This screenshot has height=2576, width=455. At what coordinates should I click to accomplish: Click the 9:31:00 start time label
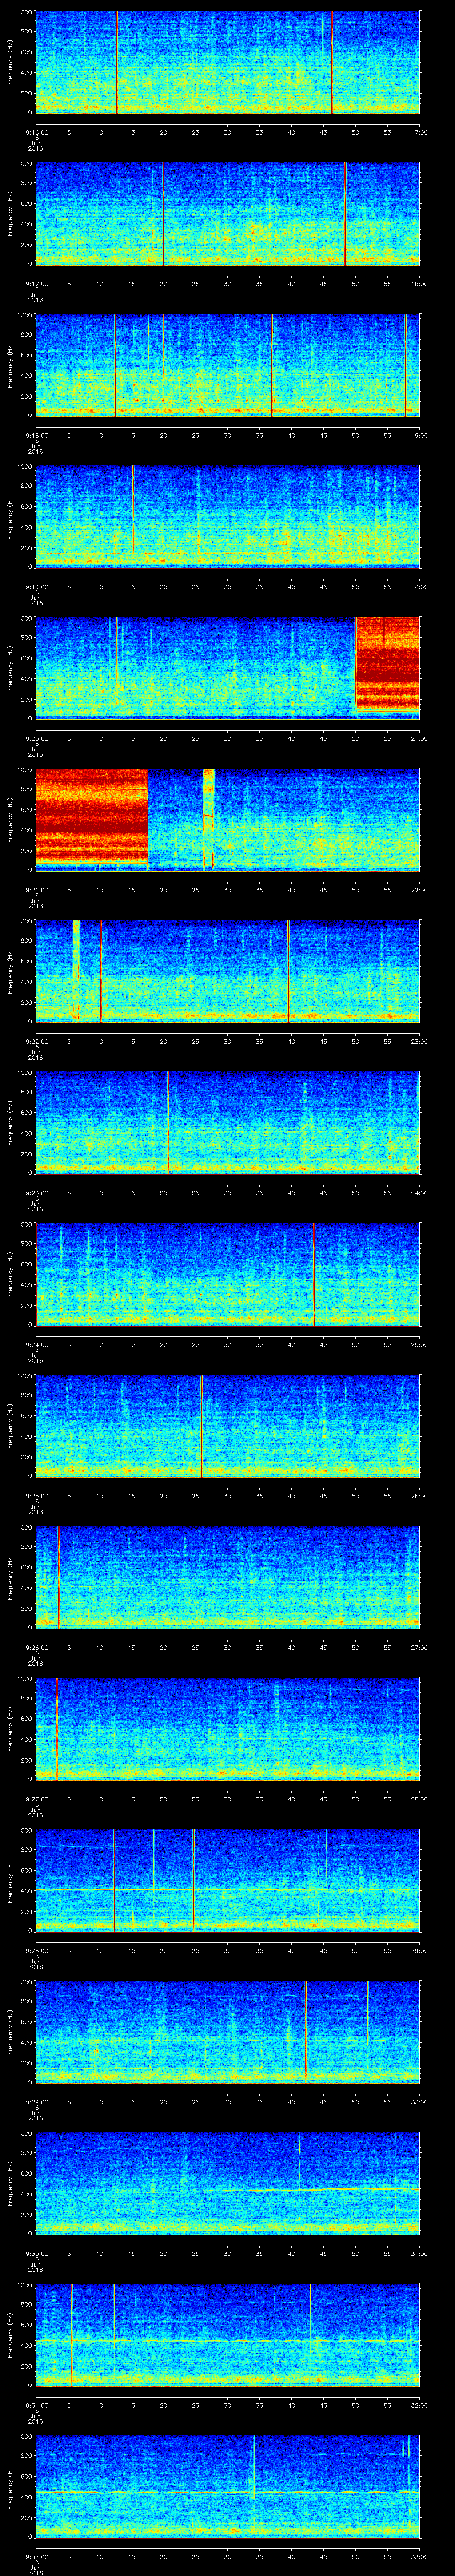tap(36, 2404)
